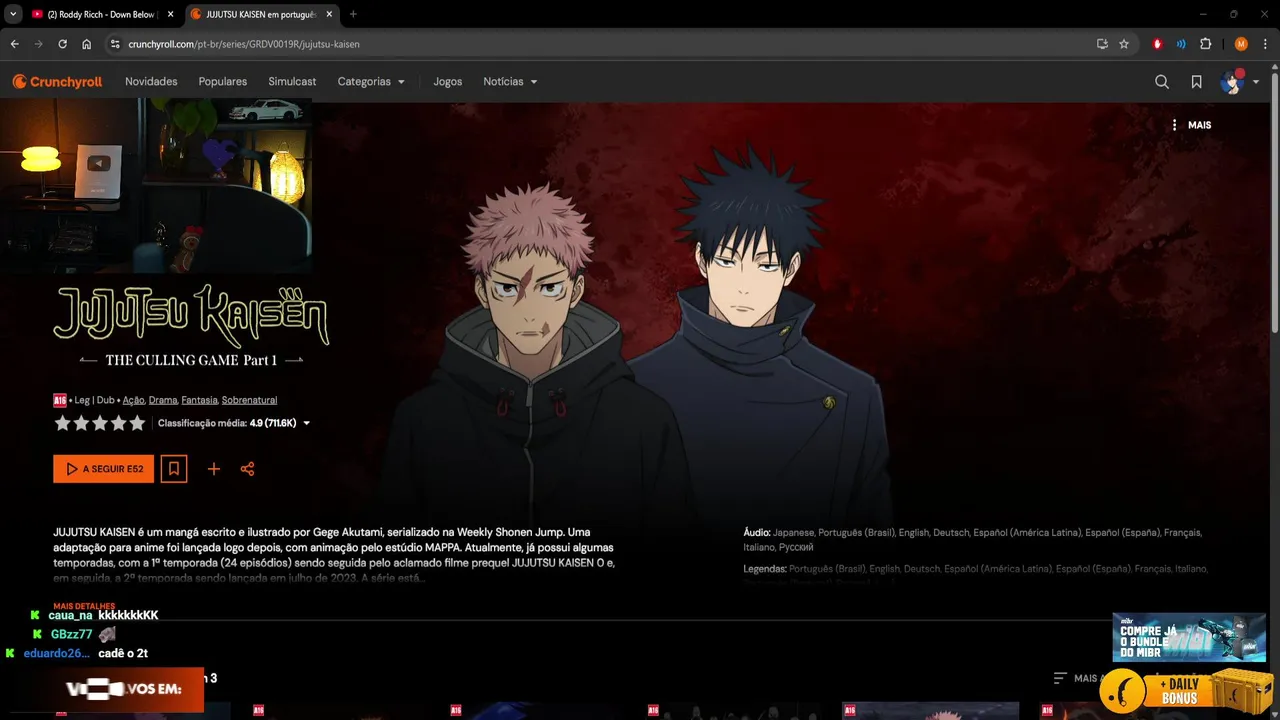The width and height of the screenshot is (1280, 720).
Task: Rate the series one star
Action: point(63,423)
